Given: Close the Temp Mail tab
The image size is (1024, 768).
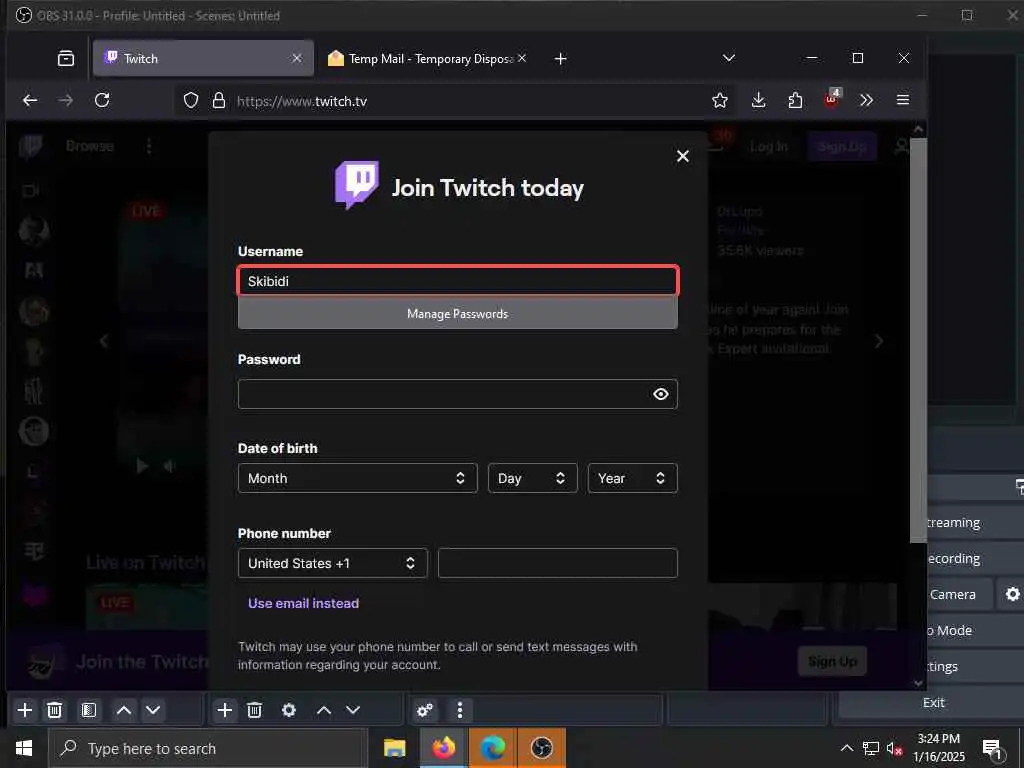Looking at the screenshot, I should 522,58.
